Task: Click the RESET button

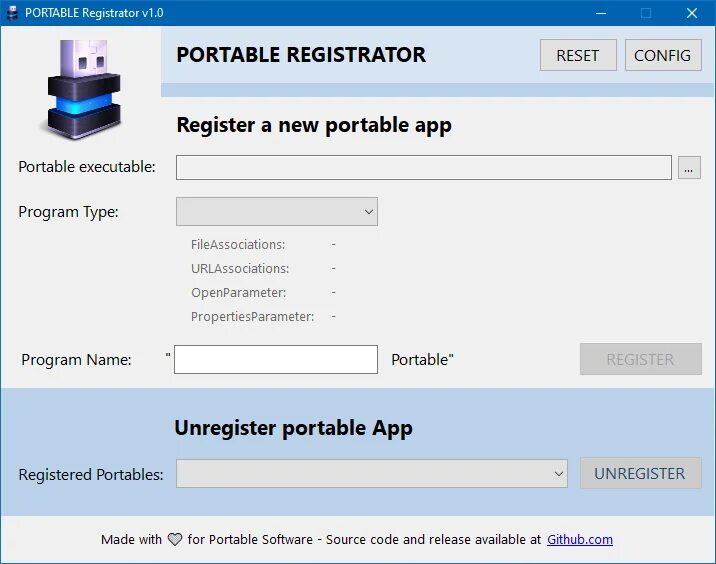Action: click(578, 55)
